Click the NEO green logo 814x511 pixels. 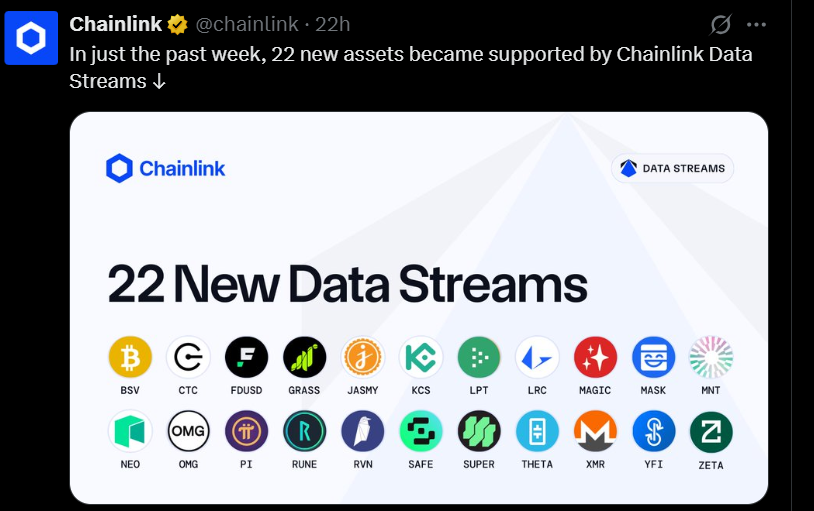point(130,431)
